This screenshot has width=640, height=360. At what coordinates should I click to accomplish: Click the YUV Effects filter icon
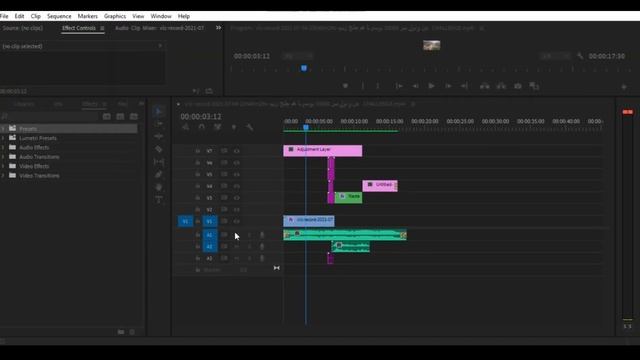point(133,117)
